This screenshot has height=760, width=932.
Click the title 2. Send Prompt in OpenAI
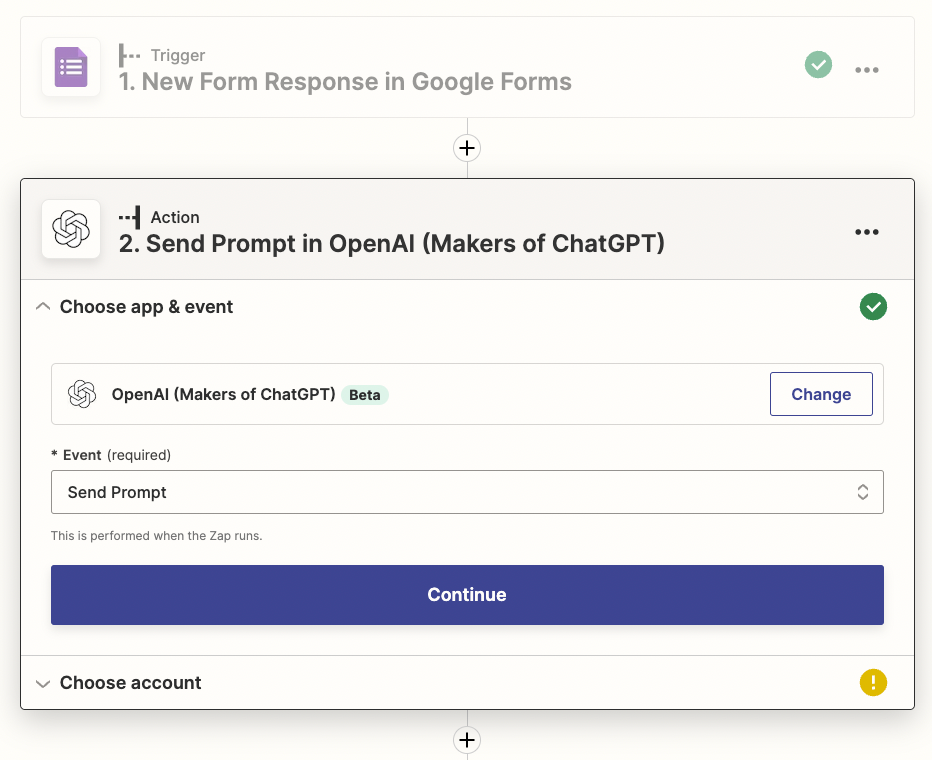[392, 244]
